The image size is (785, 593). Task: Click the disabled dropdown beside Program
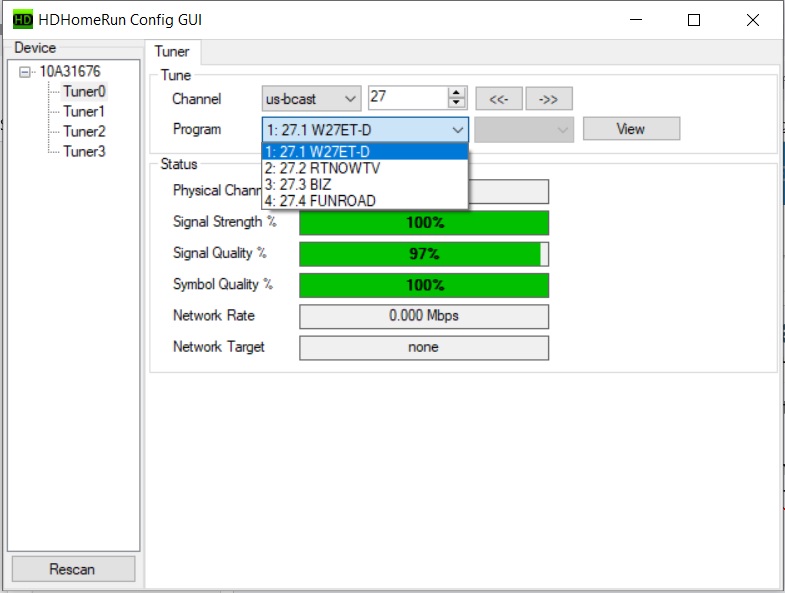click(524, 130)
